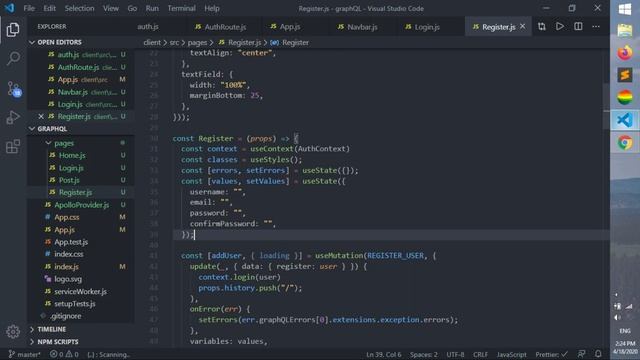Open .gitignore in the file tree
Screen dimensions: 640x360
65,316
